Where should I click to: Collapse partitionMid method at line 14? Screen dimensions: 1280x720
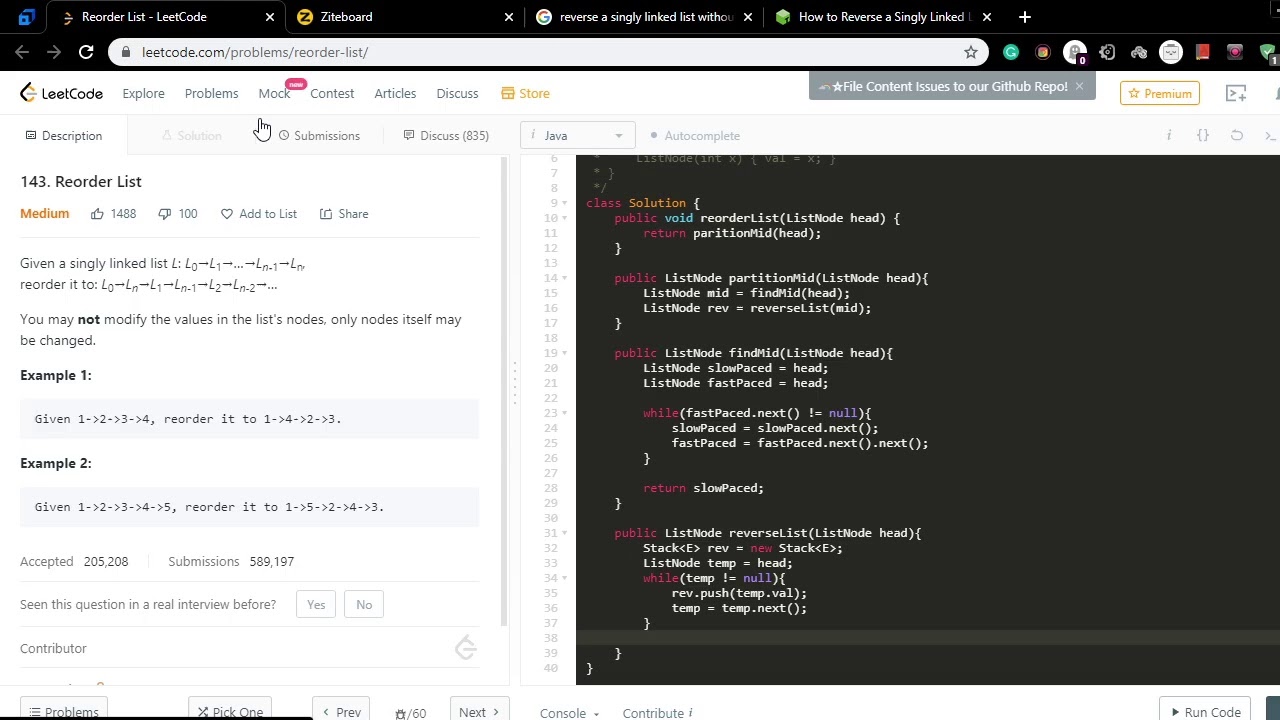coord(566,278)
